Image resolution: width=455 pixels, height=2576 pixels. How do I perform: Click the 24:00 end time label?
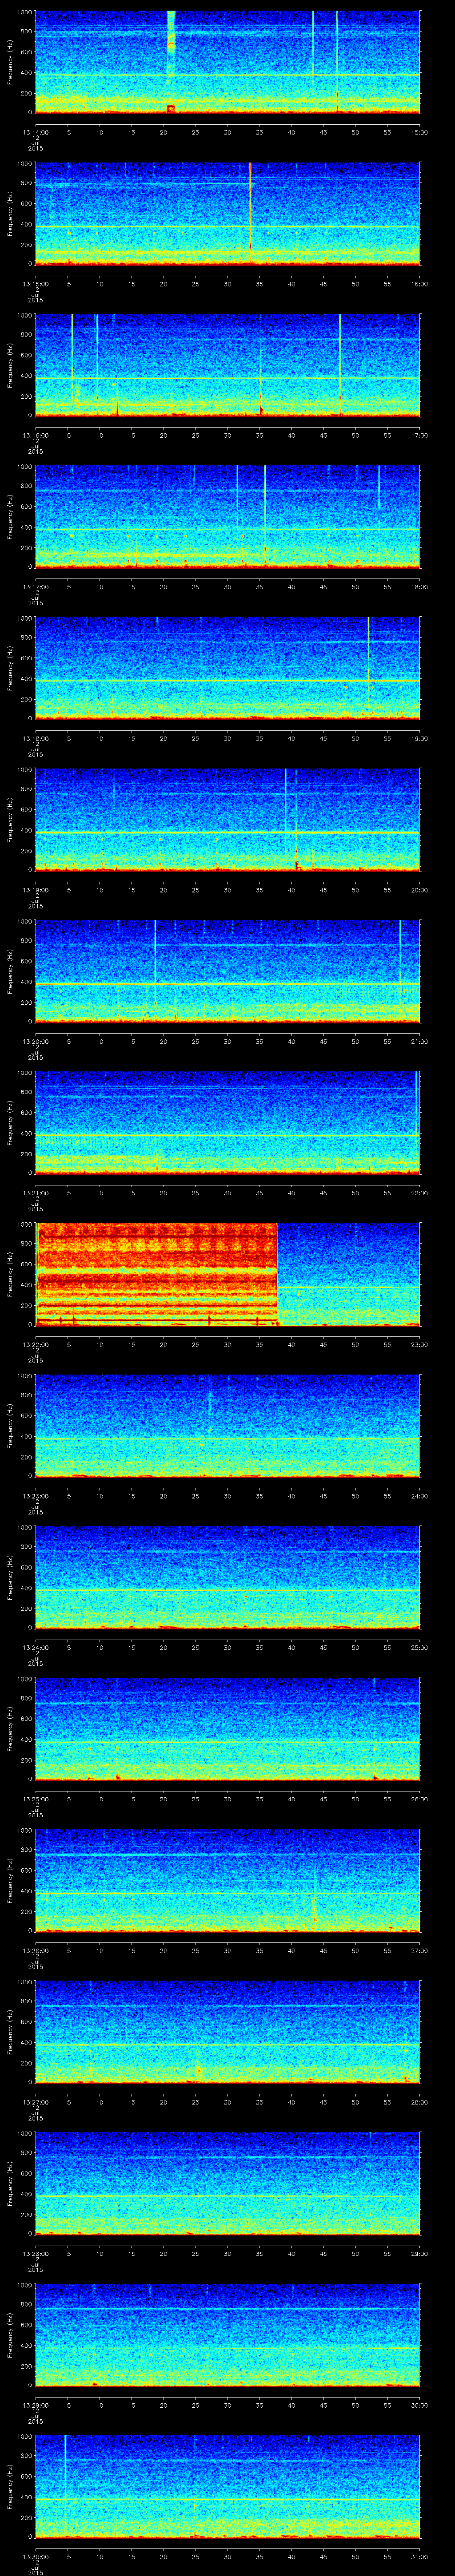pos(420,1496)
